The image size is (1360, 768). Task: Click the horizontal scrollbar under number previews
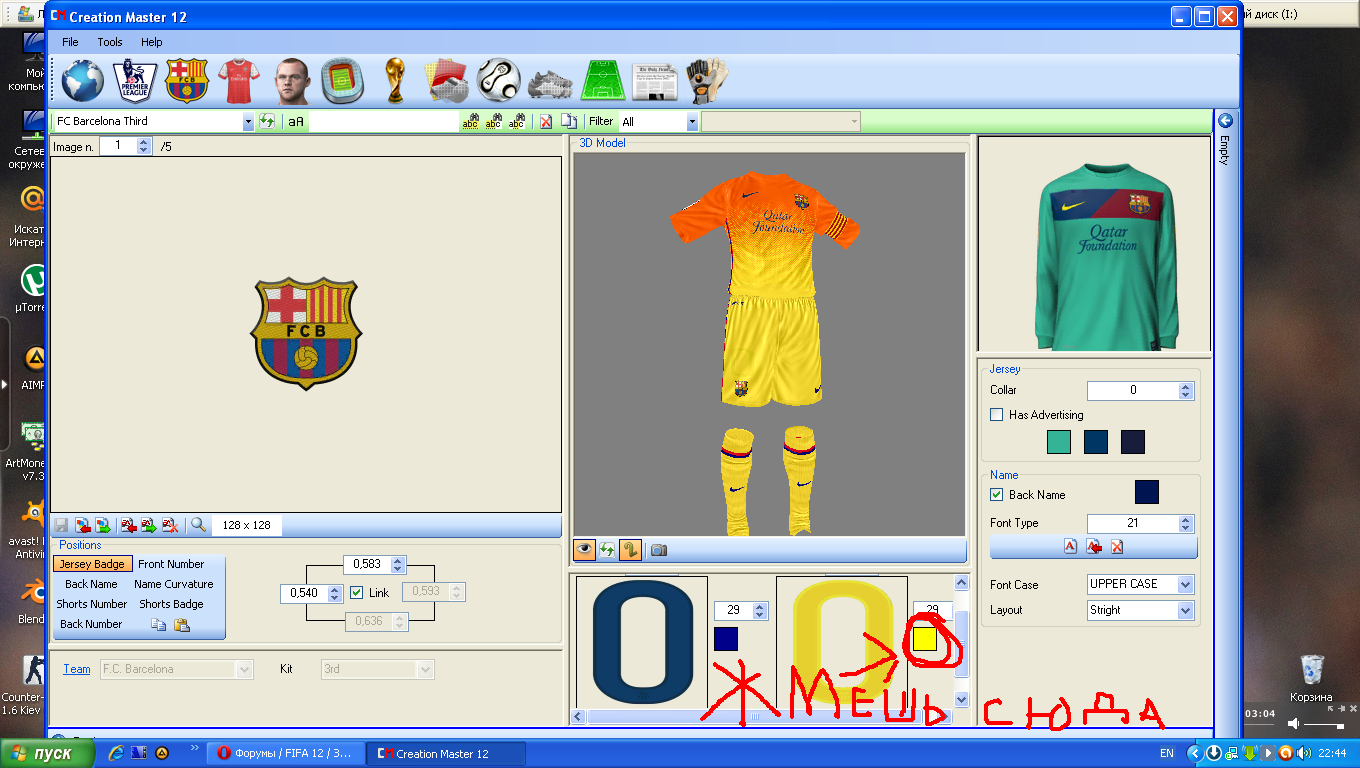[x=763, y=717]
